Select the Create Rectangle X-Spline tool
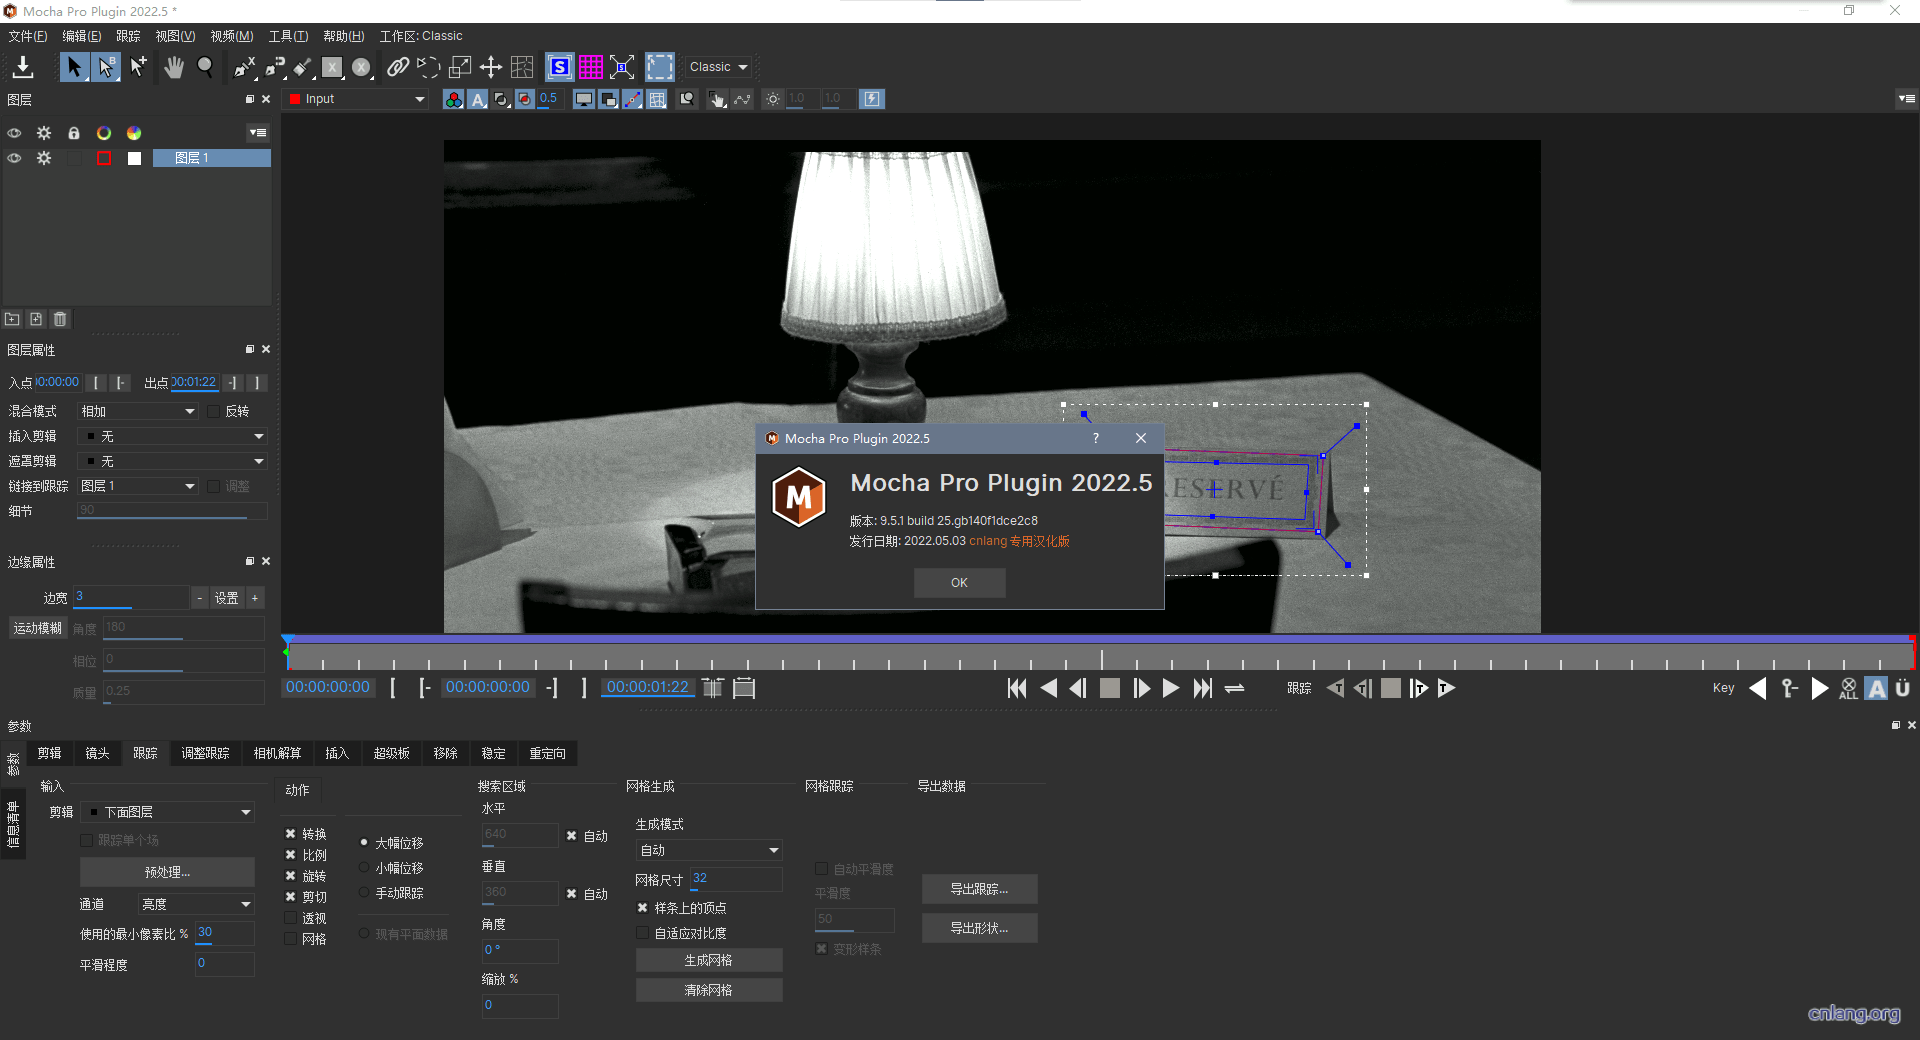1920x1040 pixels. tap(332, 67)
